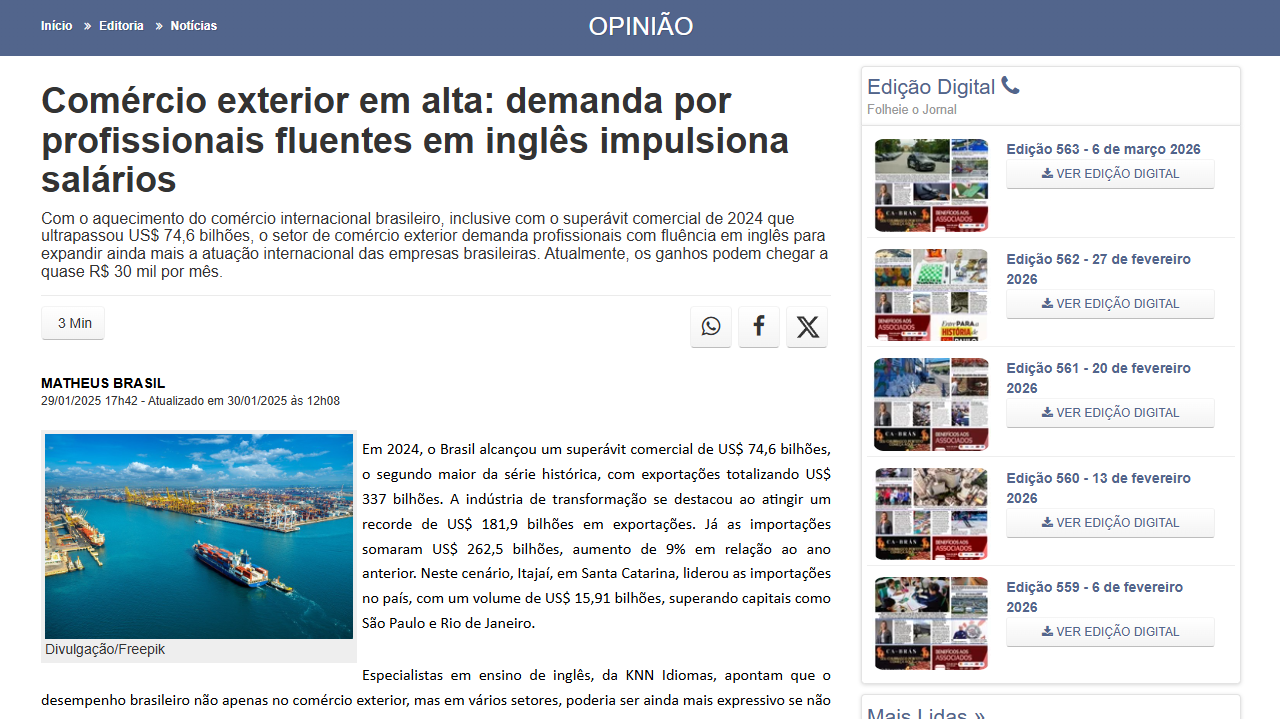View digital edition for Edição 559
1280x719 pixels.
(1110, 632)
